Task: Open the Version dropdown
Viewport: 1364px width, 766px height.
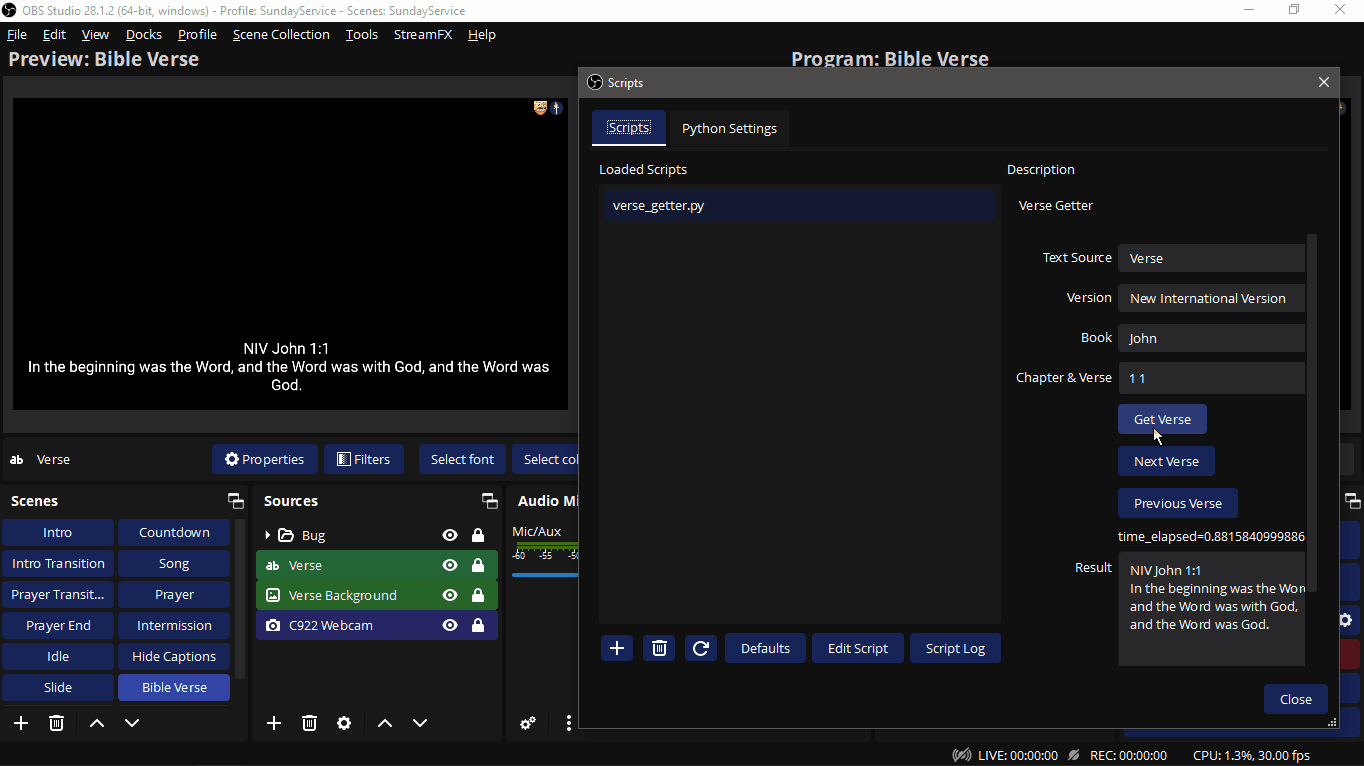Action: [x=1211, y=298]
